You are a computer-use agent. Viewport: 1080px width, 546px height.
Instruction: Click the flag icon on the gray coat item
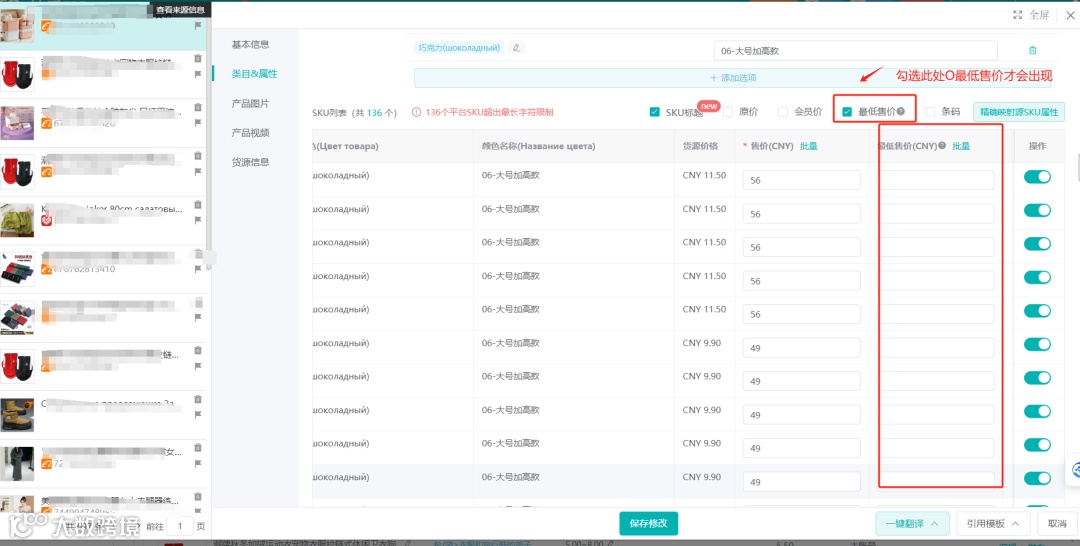pyautogui.click(x=198, y=463)
